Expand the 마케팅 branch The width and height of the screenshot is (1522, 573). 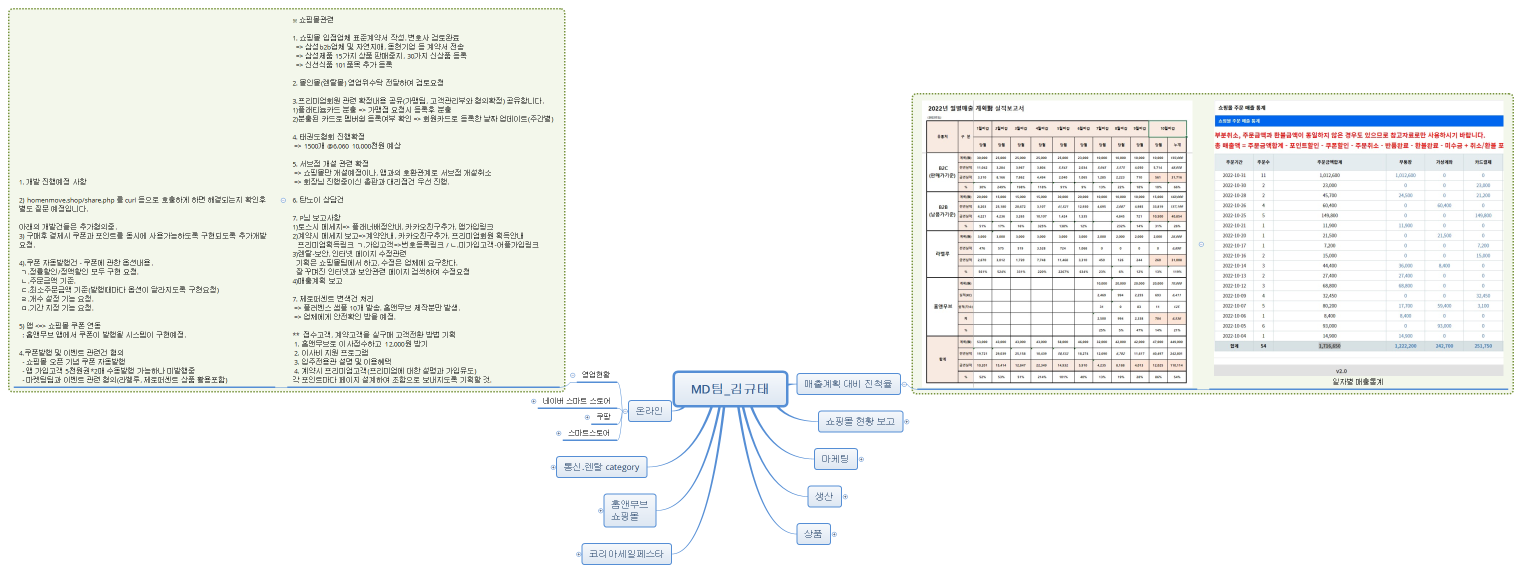861,459
